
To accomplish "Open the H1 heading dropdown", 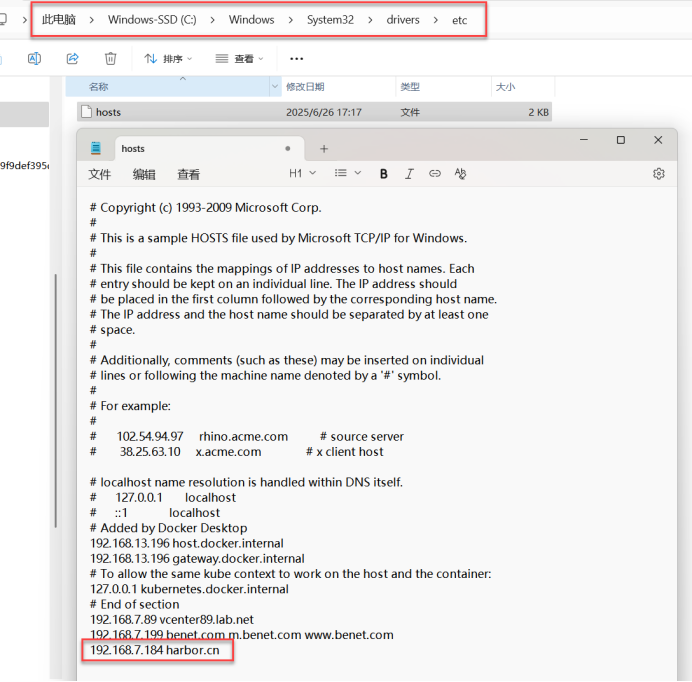I will (302, 173).
